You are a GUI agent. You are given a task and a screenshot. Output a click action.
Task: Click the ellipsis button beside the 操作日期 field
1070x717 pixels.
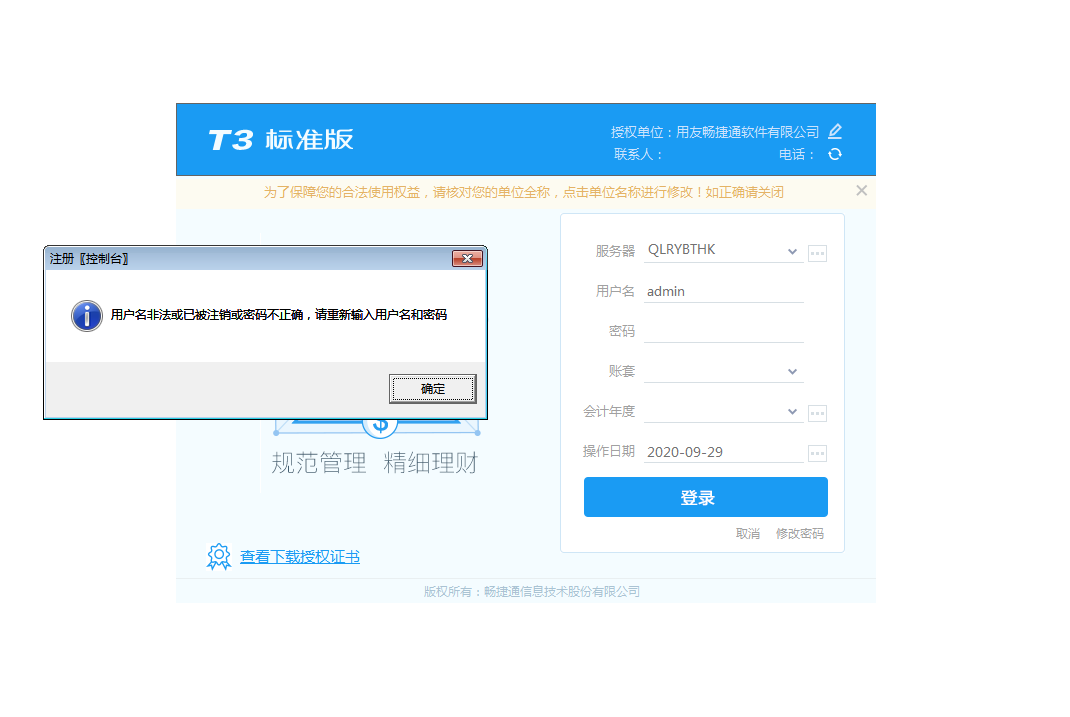point(817,453)
